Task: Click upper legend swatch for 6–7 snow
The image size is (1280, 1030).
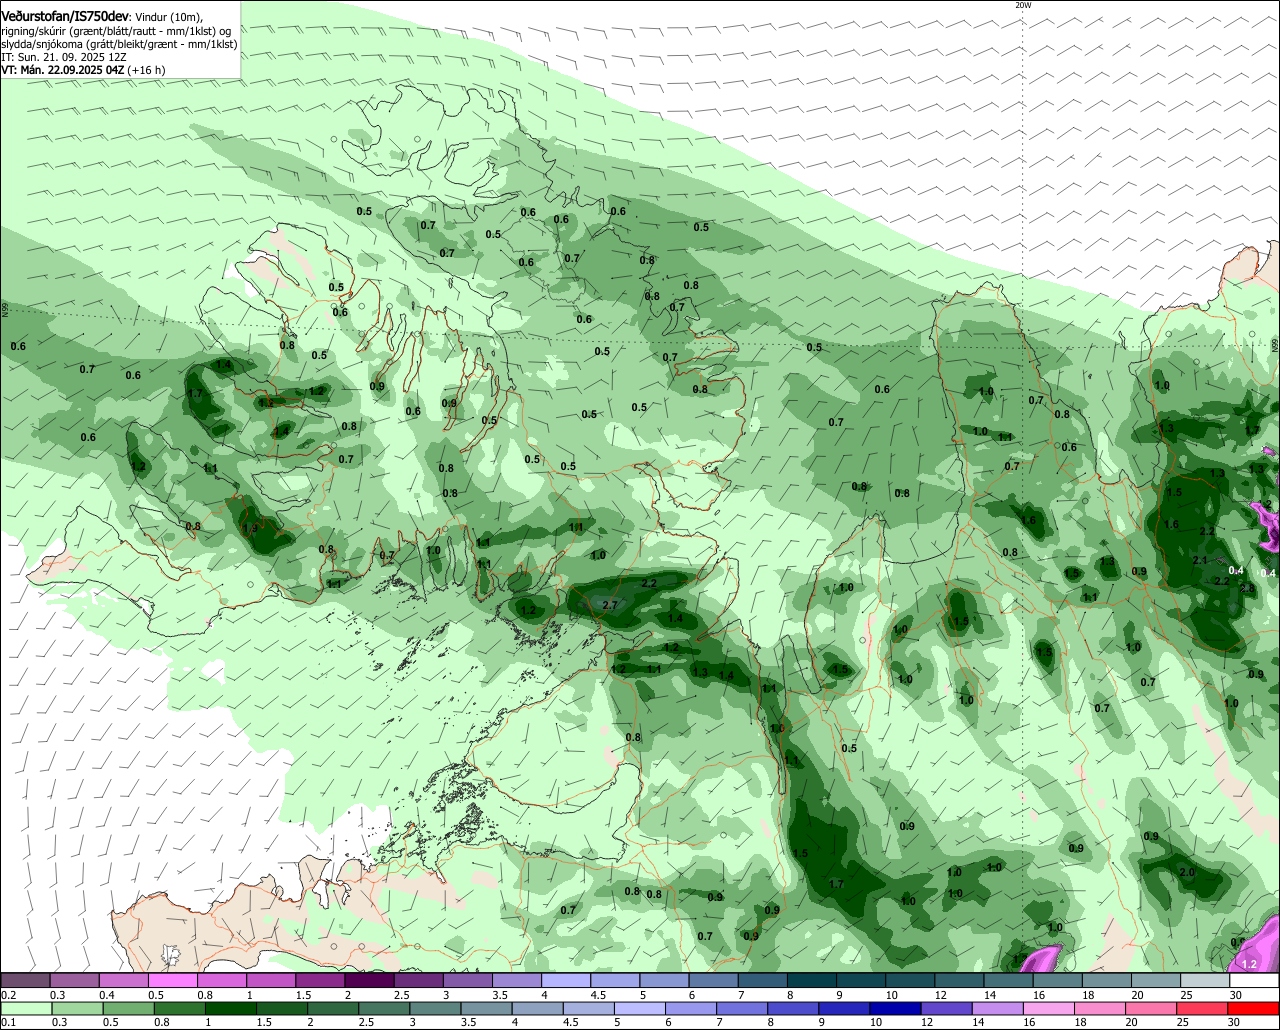Action: pyautogui.click(x=714, y=980)
